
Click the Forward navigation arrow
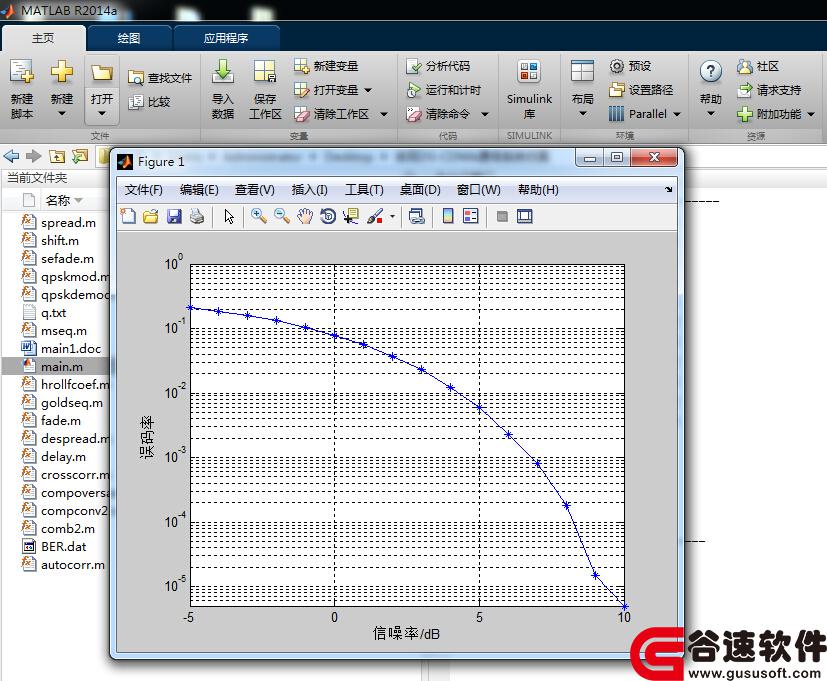[34, 156]
